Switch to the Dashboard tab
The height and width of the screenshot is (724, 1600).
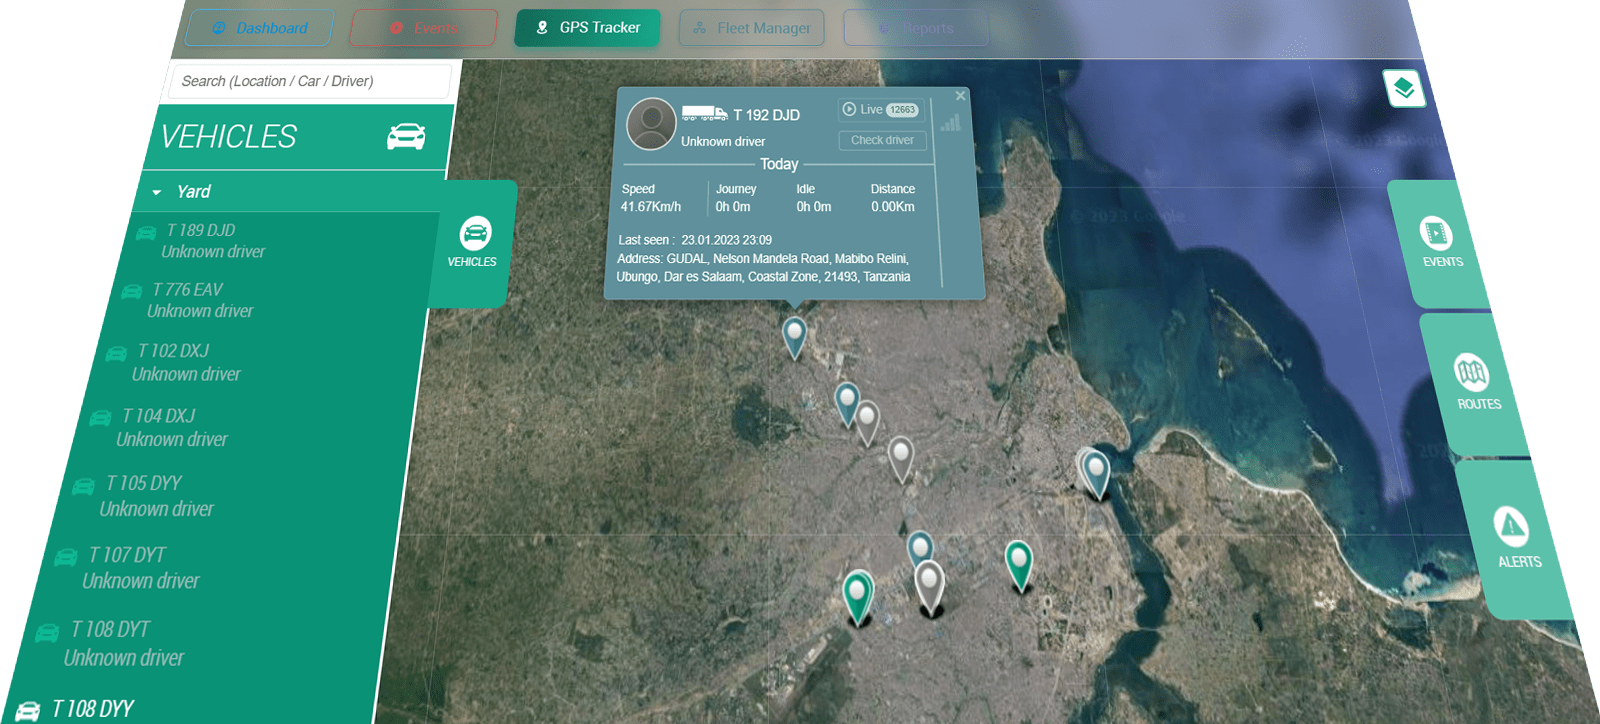260,28
